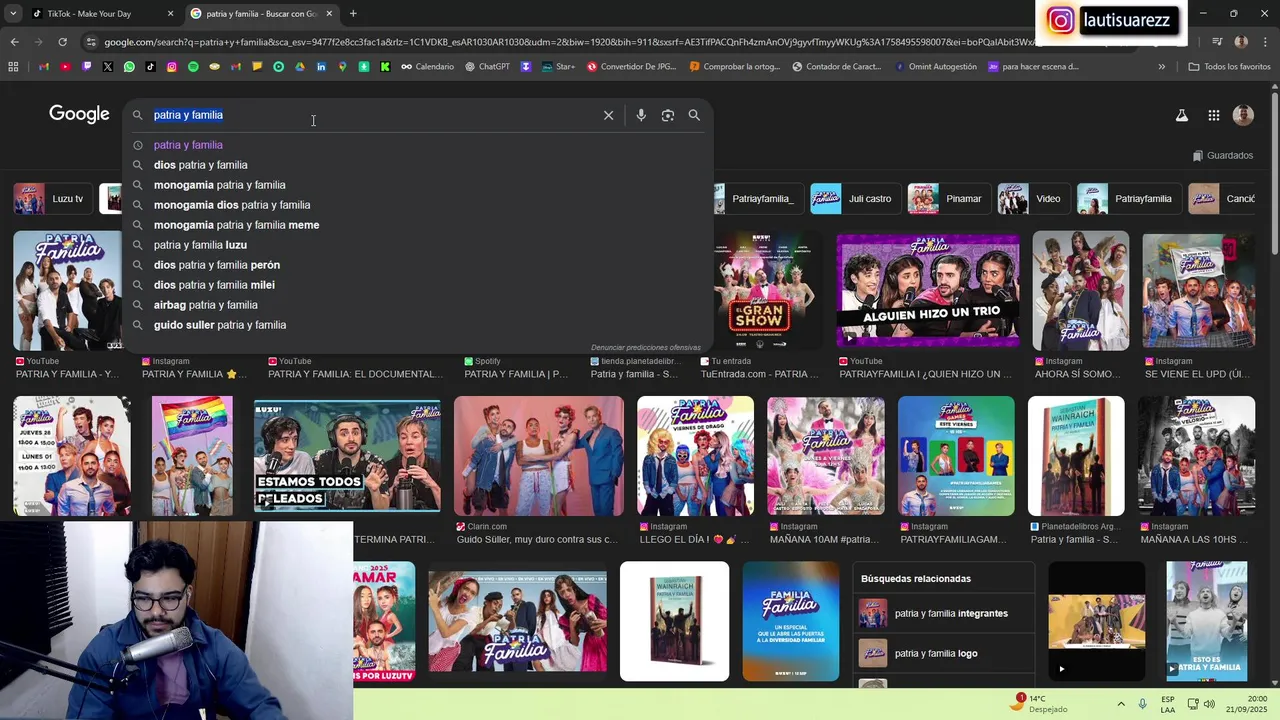
Task: Open ChatGPT bookmark
Action: (487, 67)
